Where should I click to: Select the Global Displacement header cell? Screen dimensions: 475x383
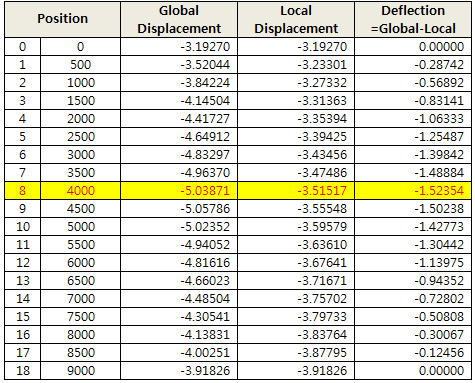[x=179, y=19]
